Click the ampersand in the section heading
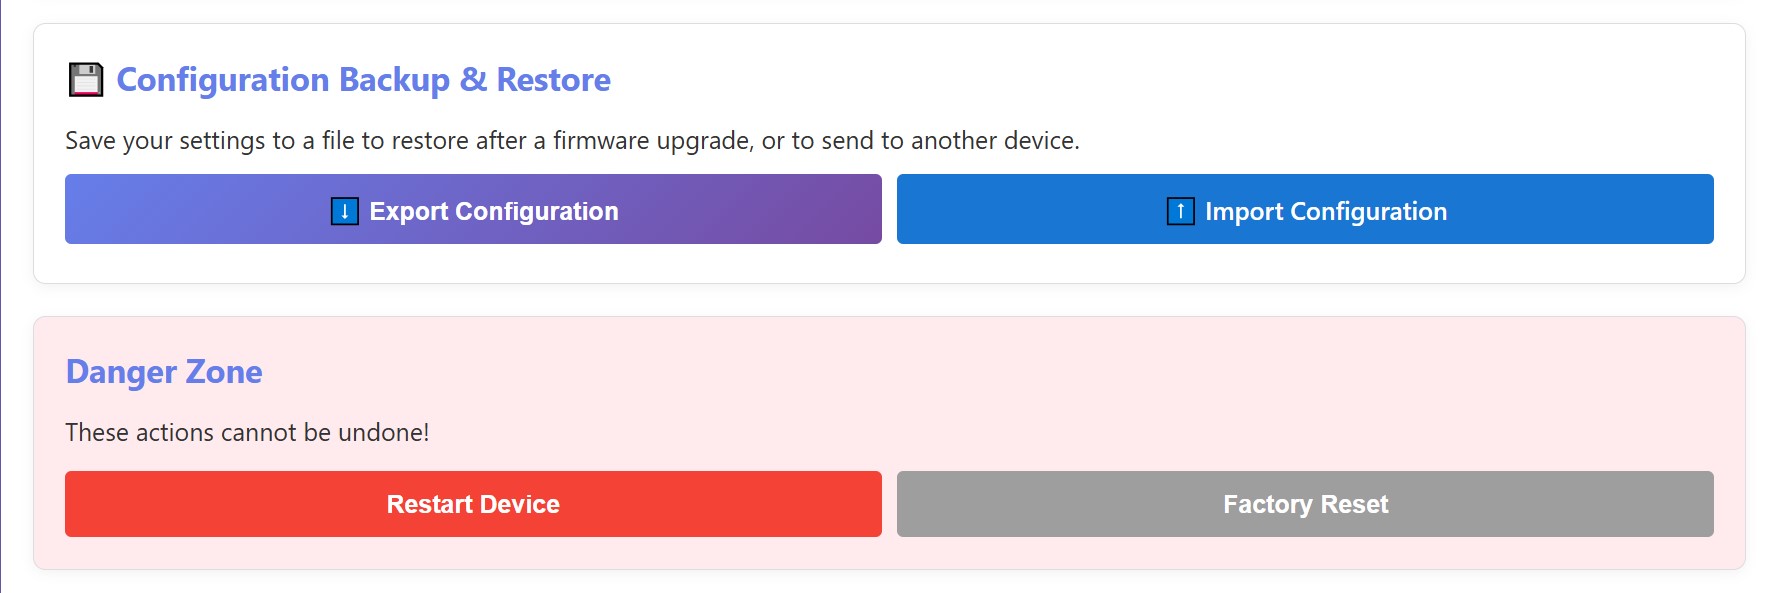Image resolution: width=1772 pixels, height=593 pixels. point(473,80)
